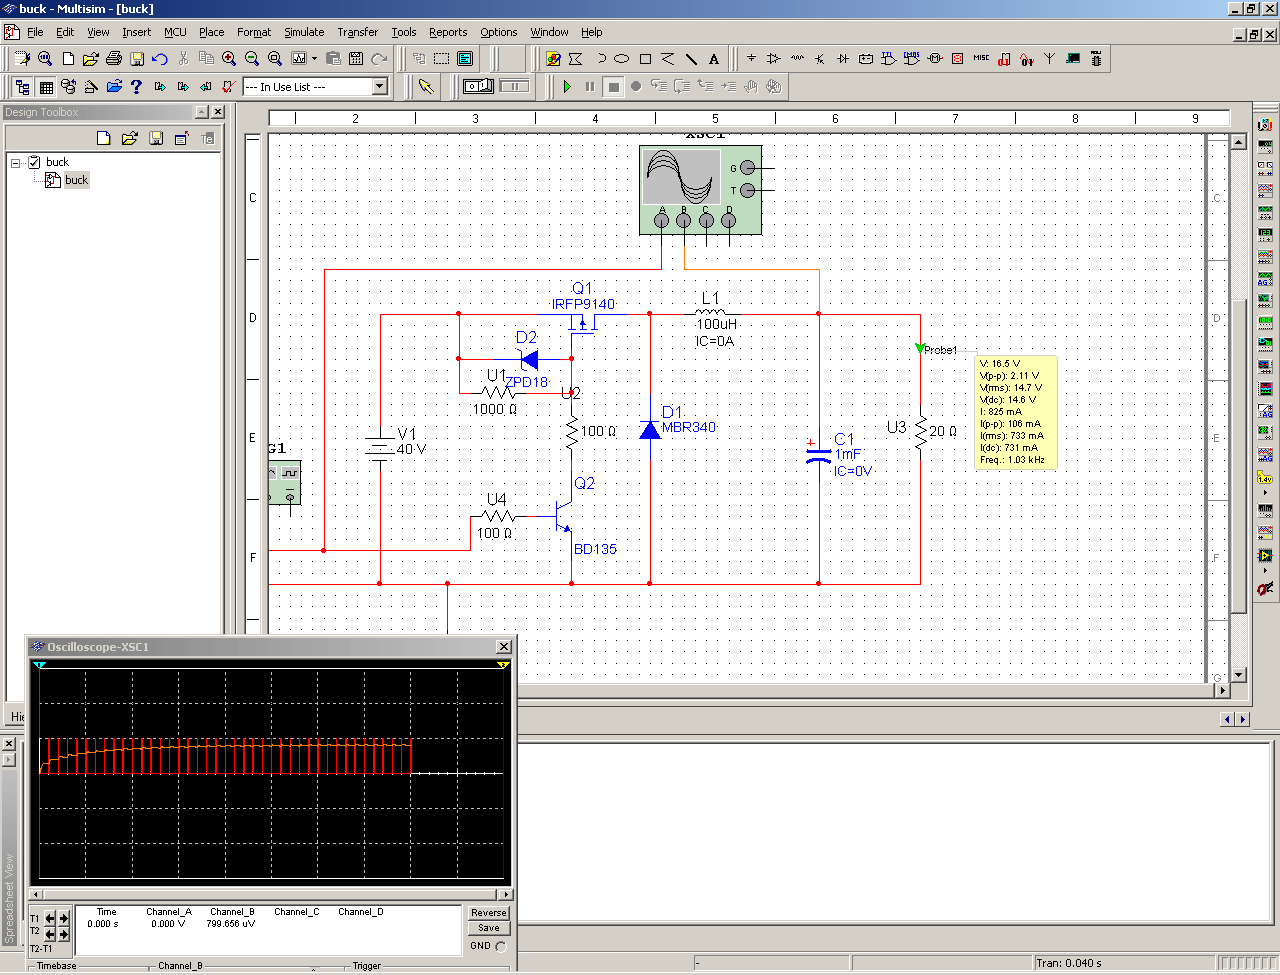Open the In Use List dropdown
1280x975 pixels.
click(x=380, y=87)
